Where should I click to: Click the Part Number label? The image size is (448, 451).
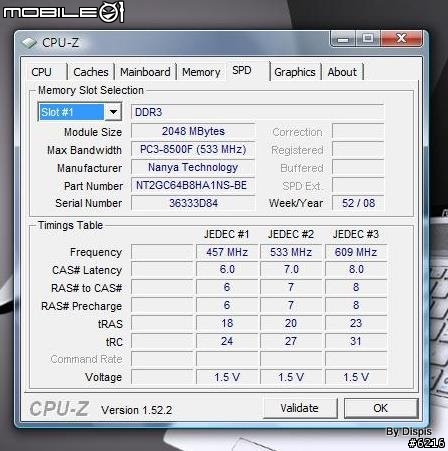pos(93,186)
